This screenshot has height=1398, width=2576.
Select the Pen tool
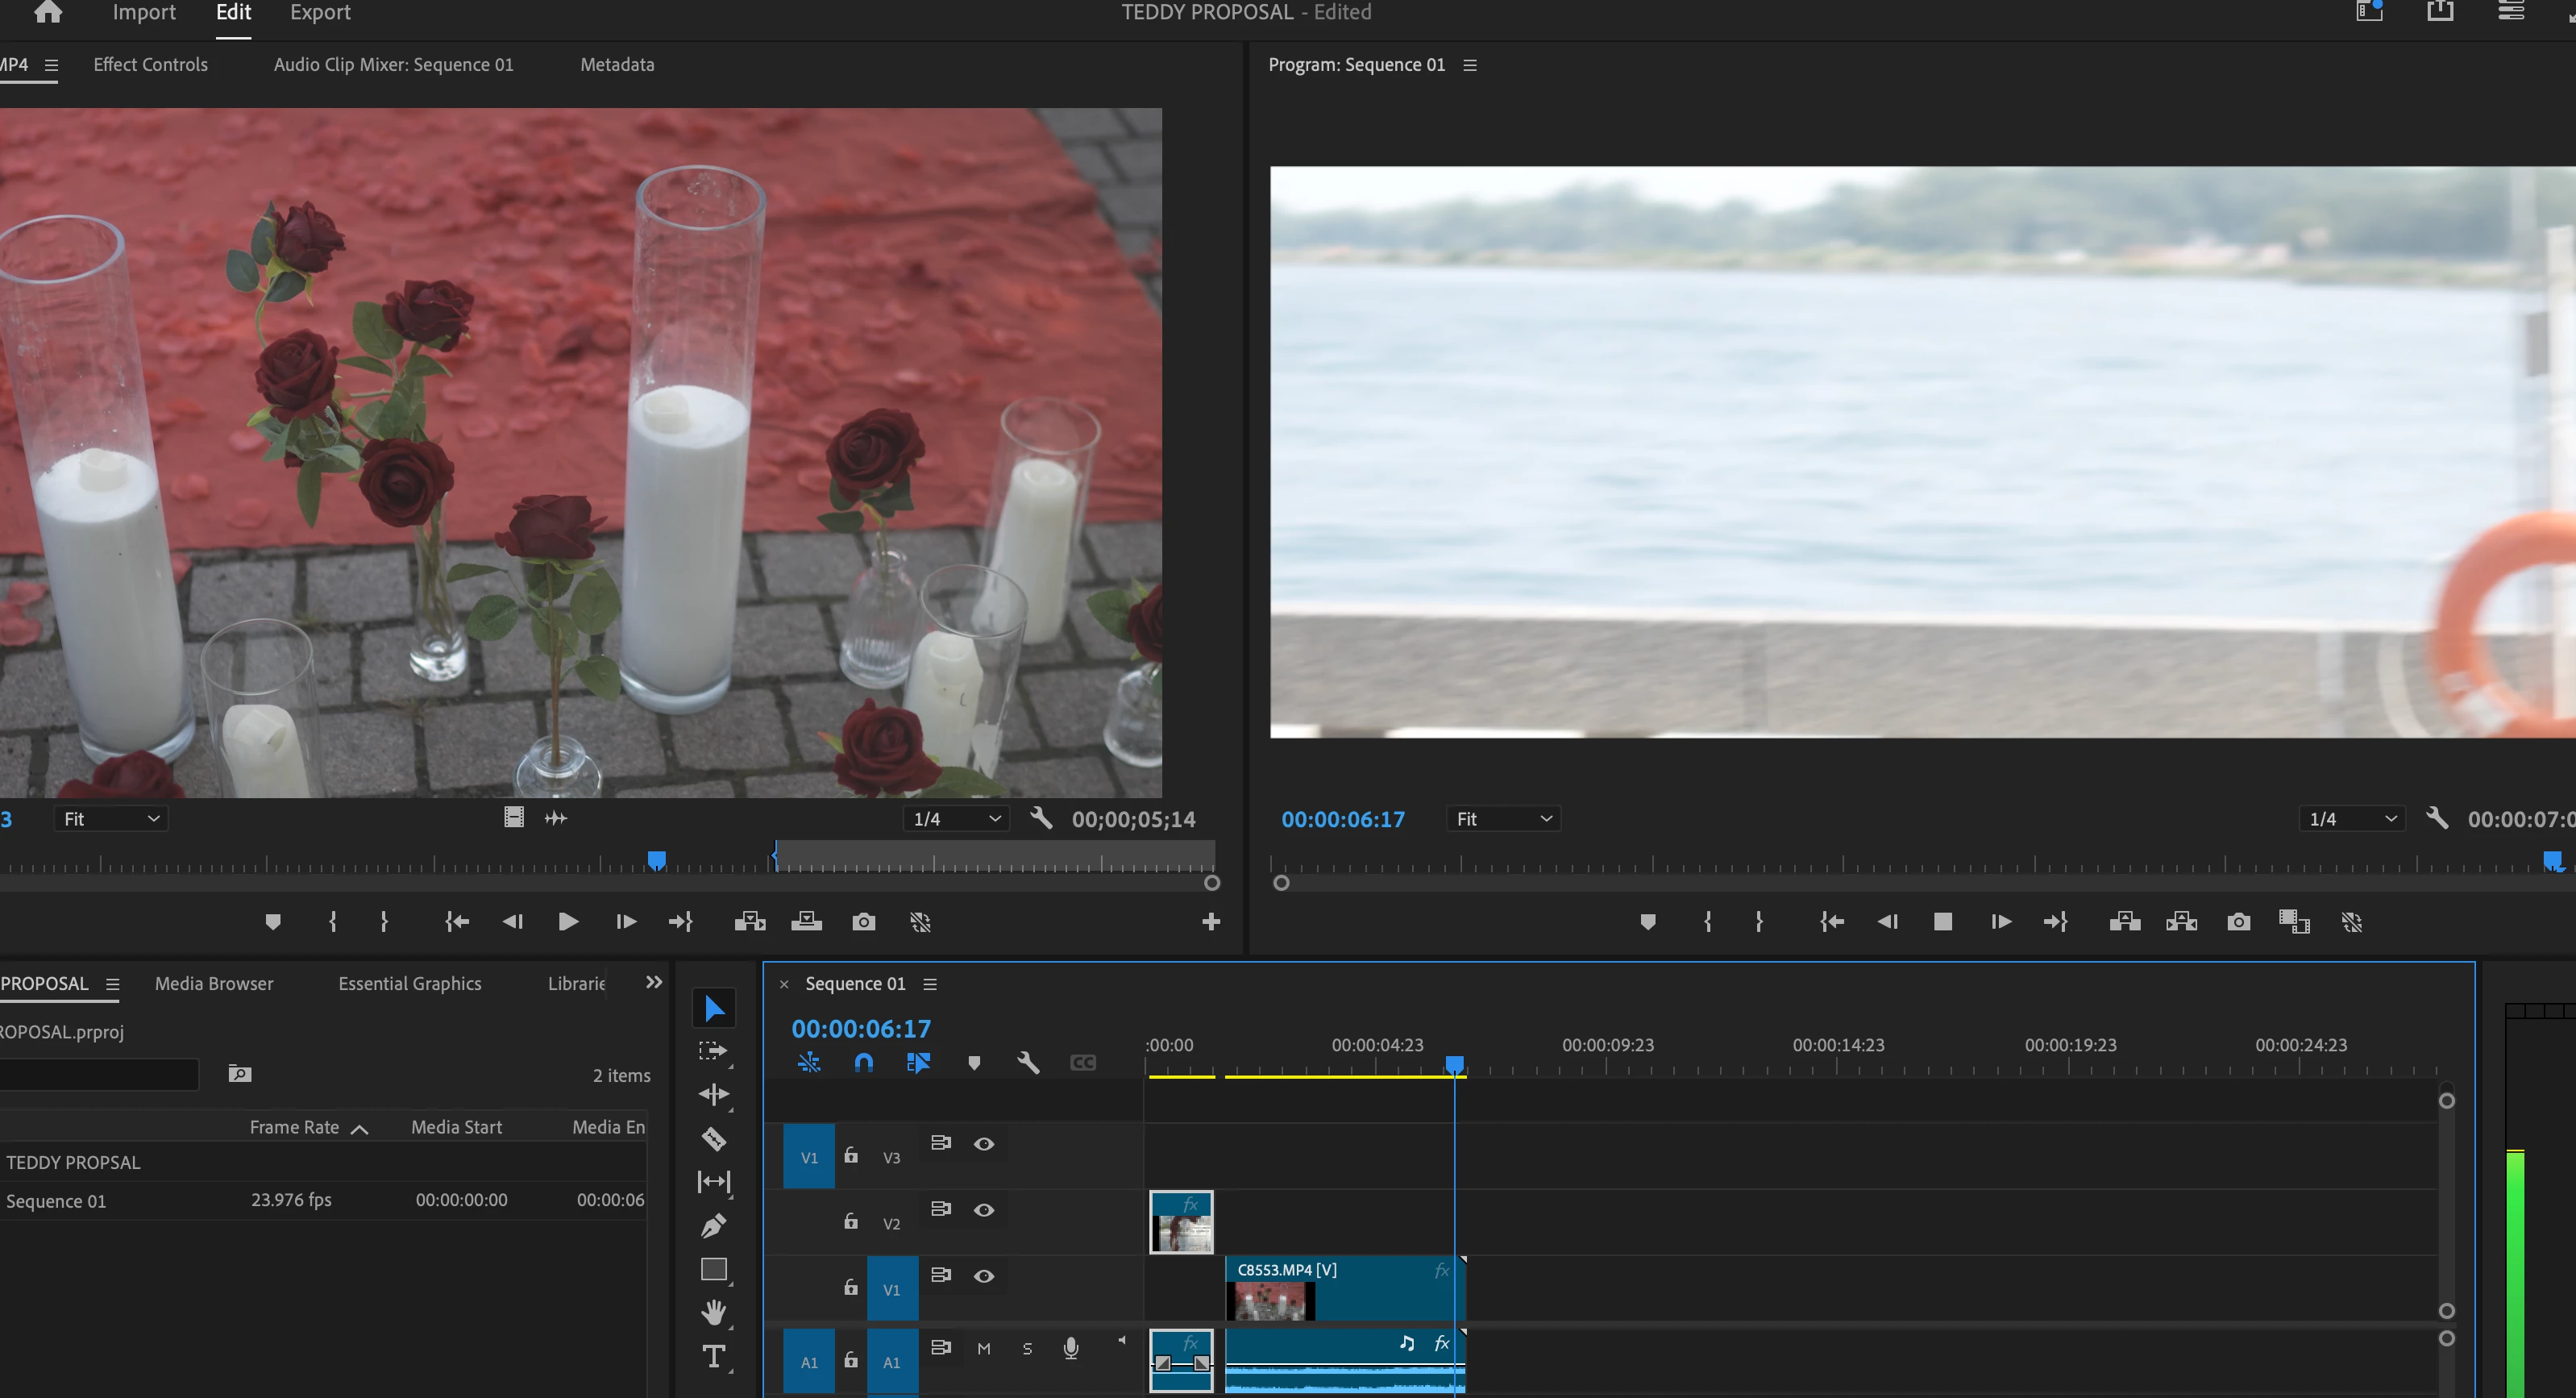pos(713,1225)
